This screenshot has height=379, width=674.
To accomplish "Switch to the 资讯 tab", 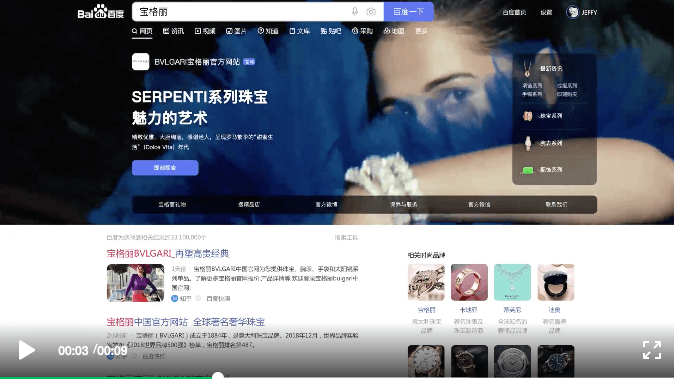I will point(173,31).
